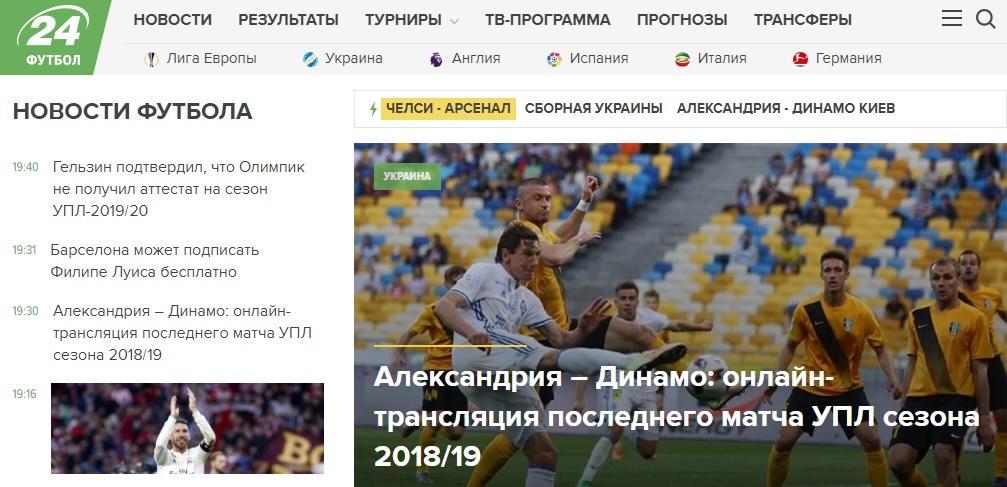Viewport: 1007px width, 487px height.
Task: Click the Bundesliga icon next to Германия
Action: click(x=800, y=59)
